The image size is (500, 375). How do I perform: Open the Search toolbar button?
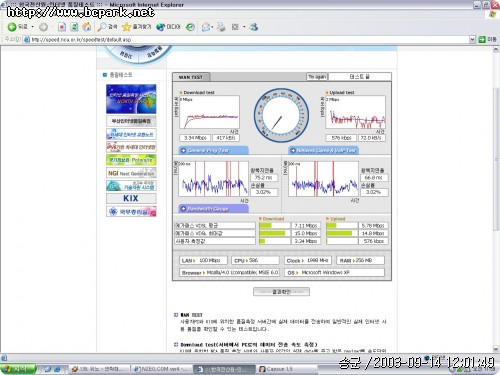tap(107, 27)
